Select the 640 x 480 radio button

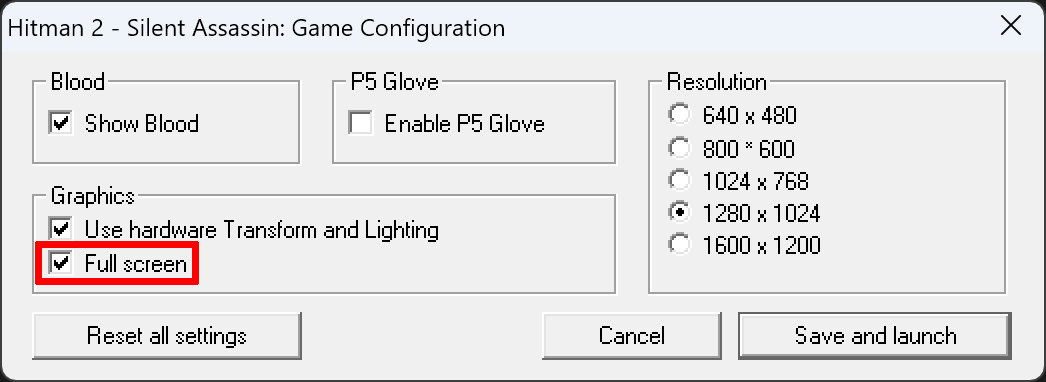tap(680, 115)
